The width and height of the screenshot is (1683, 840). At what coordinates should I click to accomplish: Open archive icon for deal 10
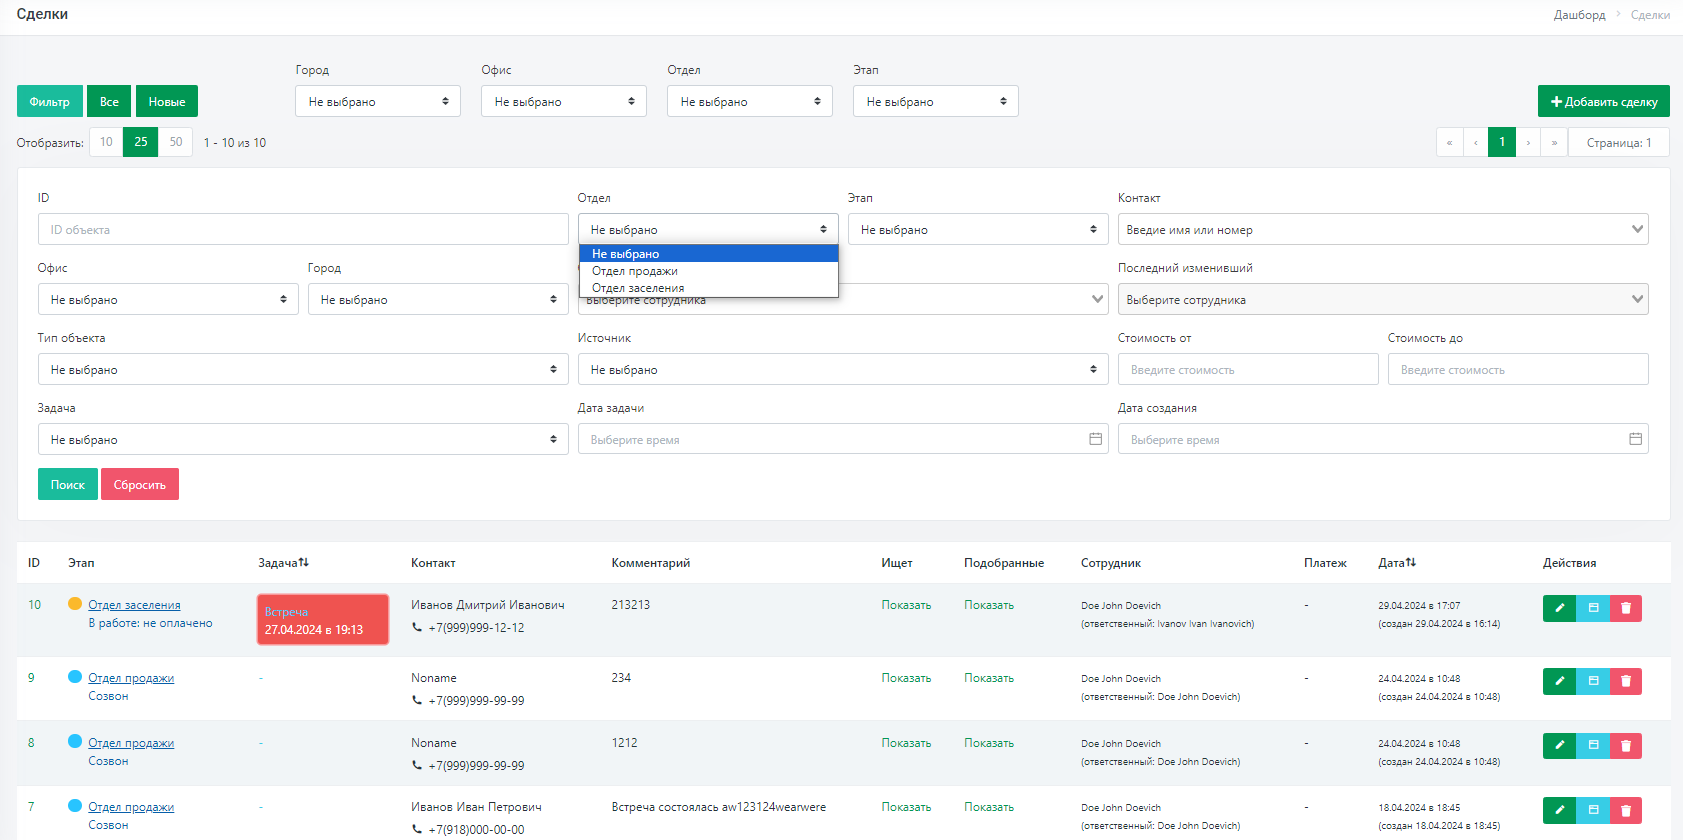click(x=1593, y=608)
